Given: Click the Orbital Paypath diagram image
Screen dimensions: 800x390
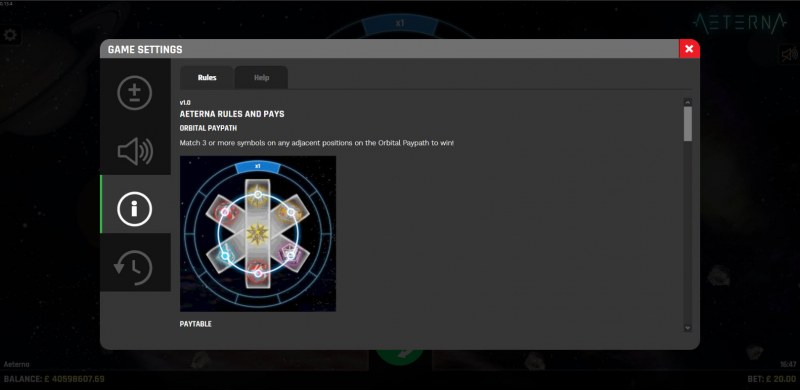Looking at the screenshot, I should click(258, 234).
